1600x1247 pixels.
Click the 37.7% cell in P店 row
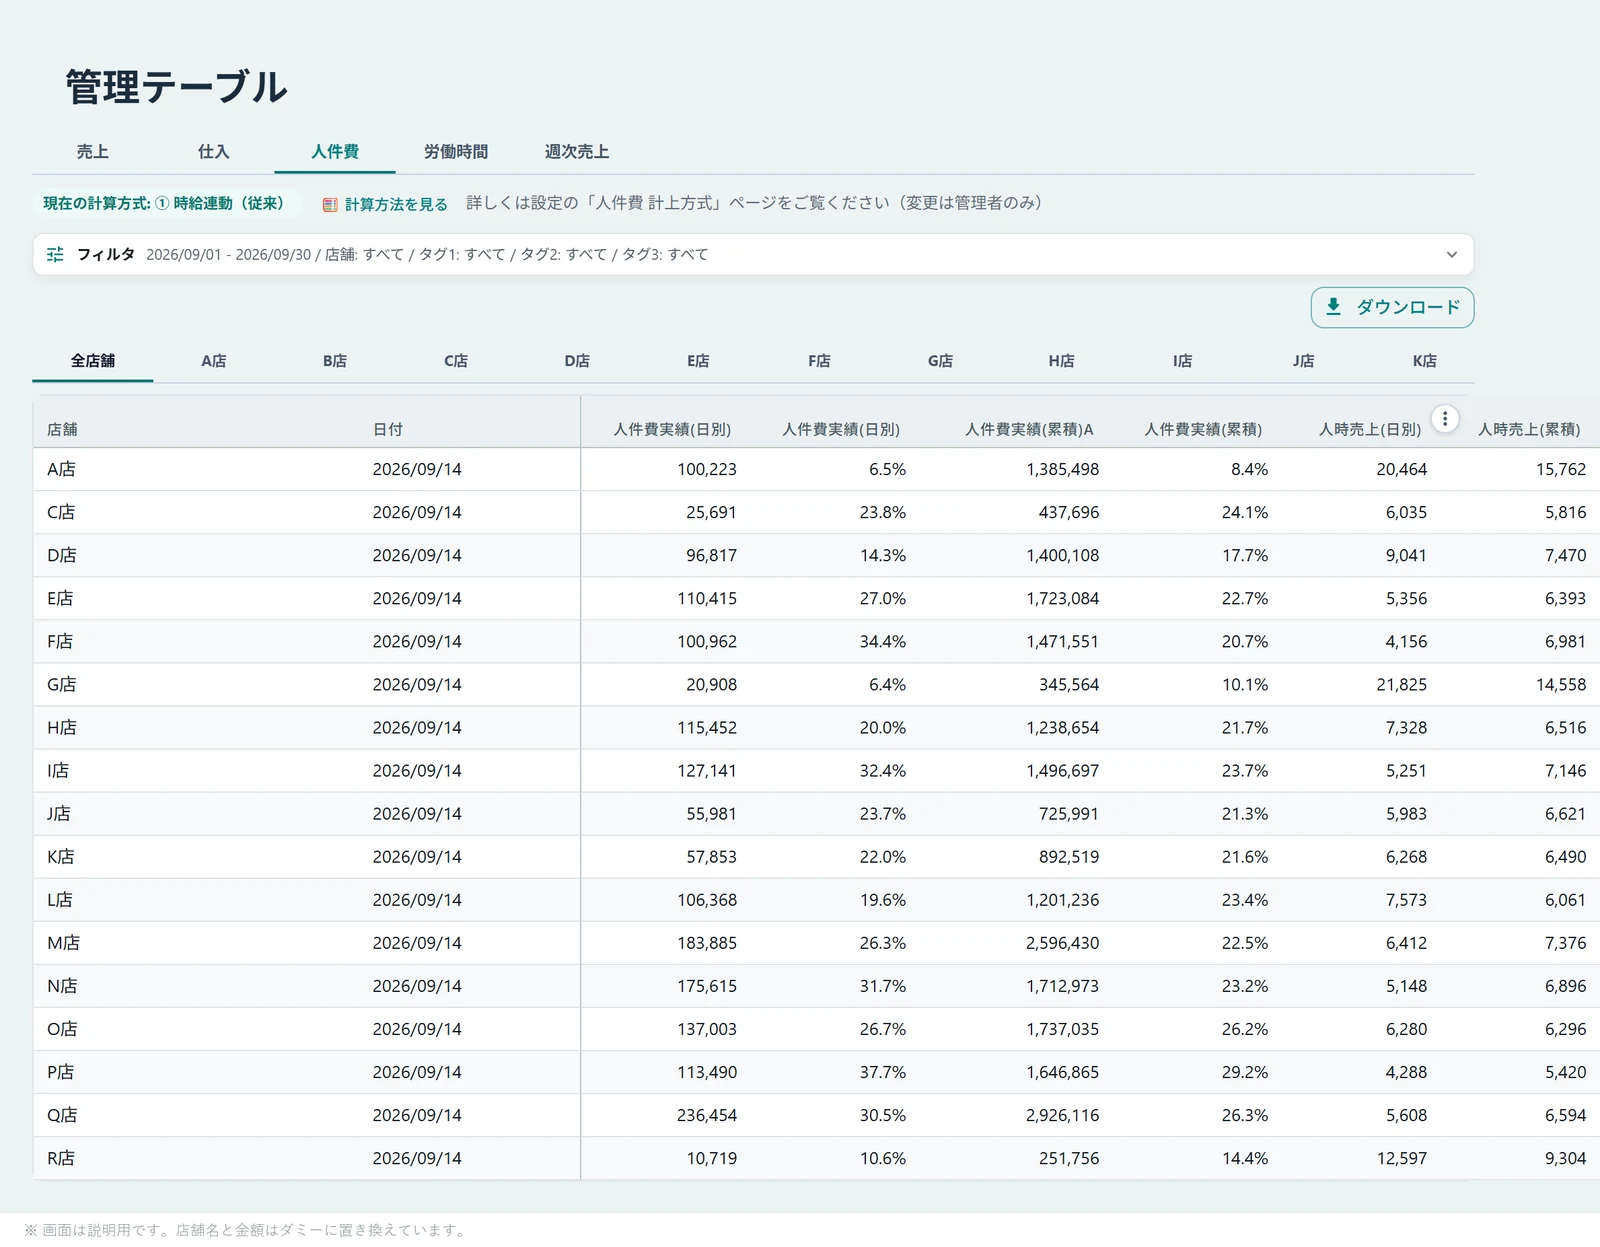point(883,1071)
